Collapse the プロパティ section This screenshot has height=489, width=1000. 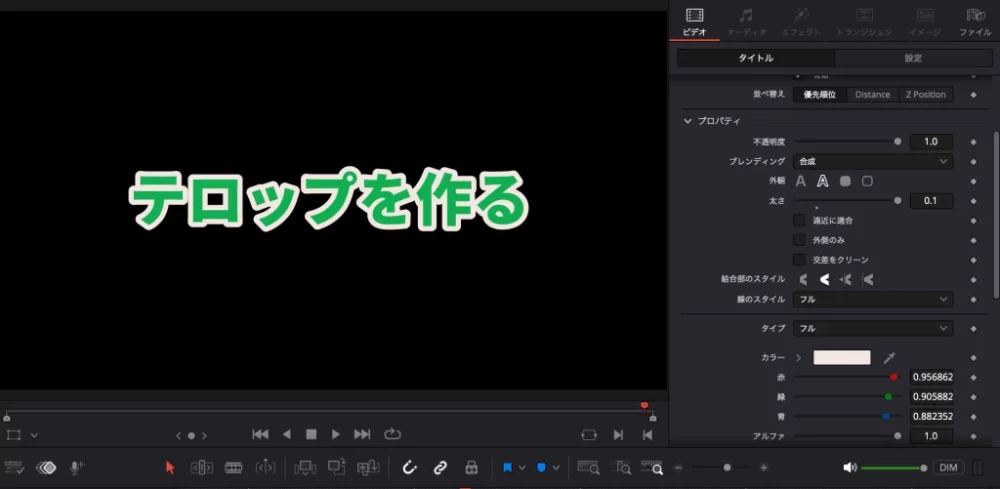(x=688, y=121)
